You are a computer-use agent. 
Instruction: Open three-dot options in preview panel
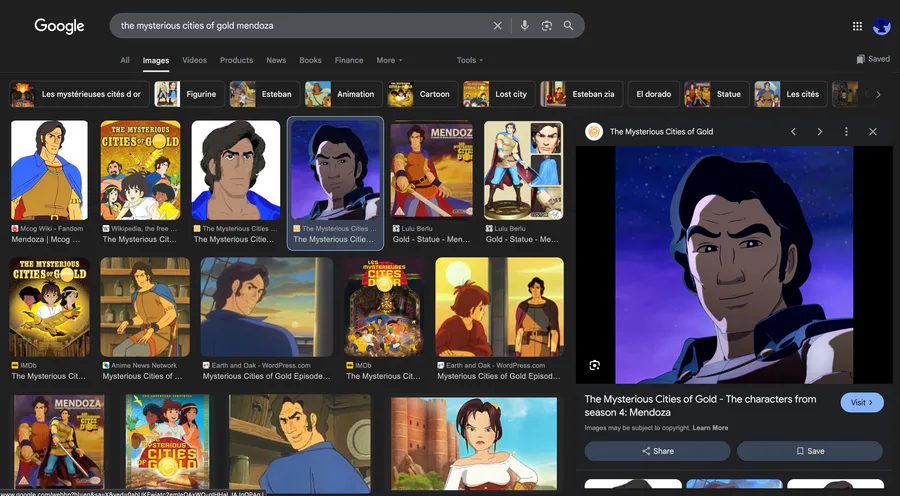846,131
